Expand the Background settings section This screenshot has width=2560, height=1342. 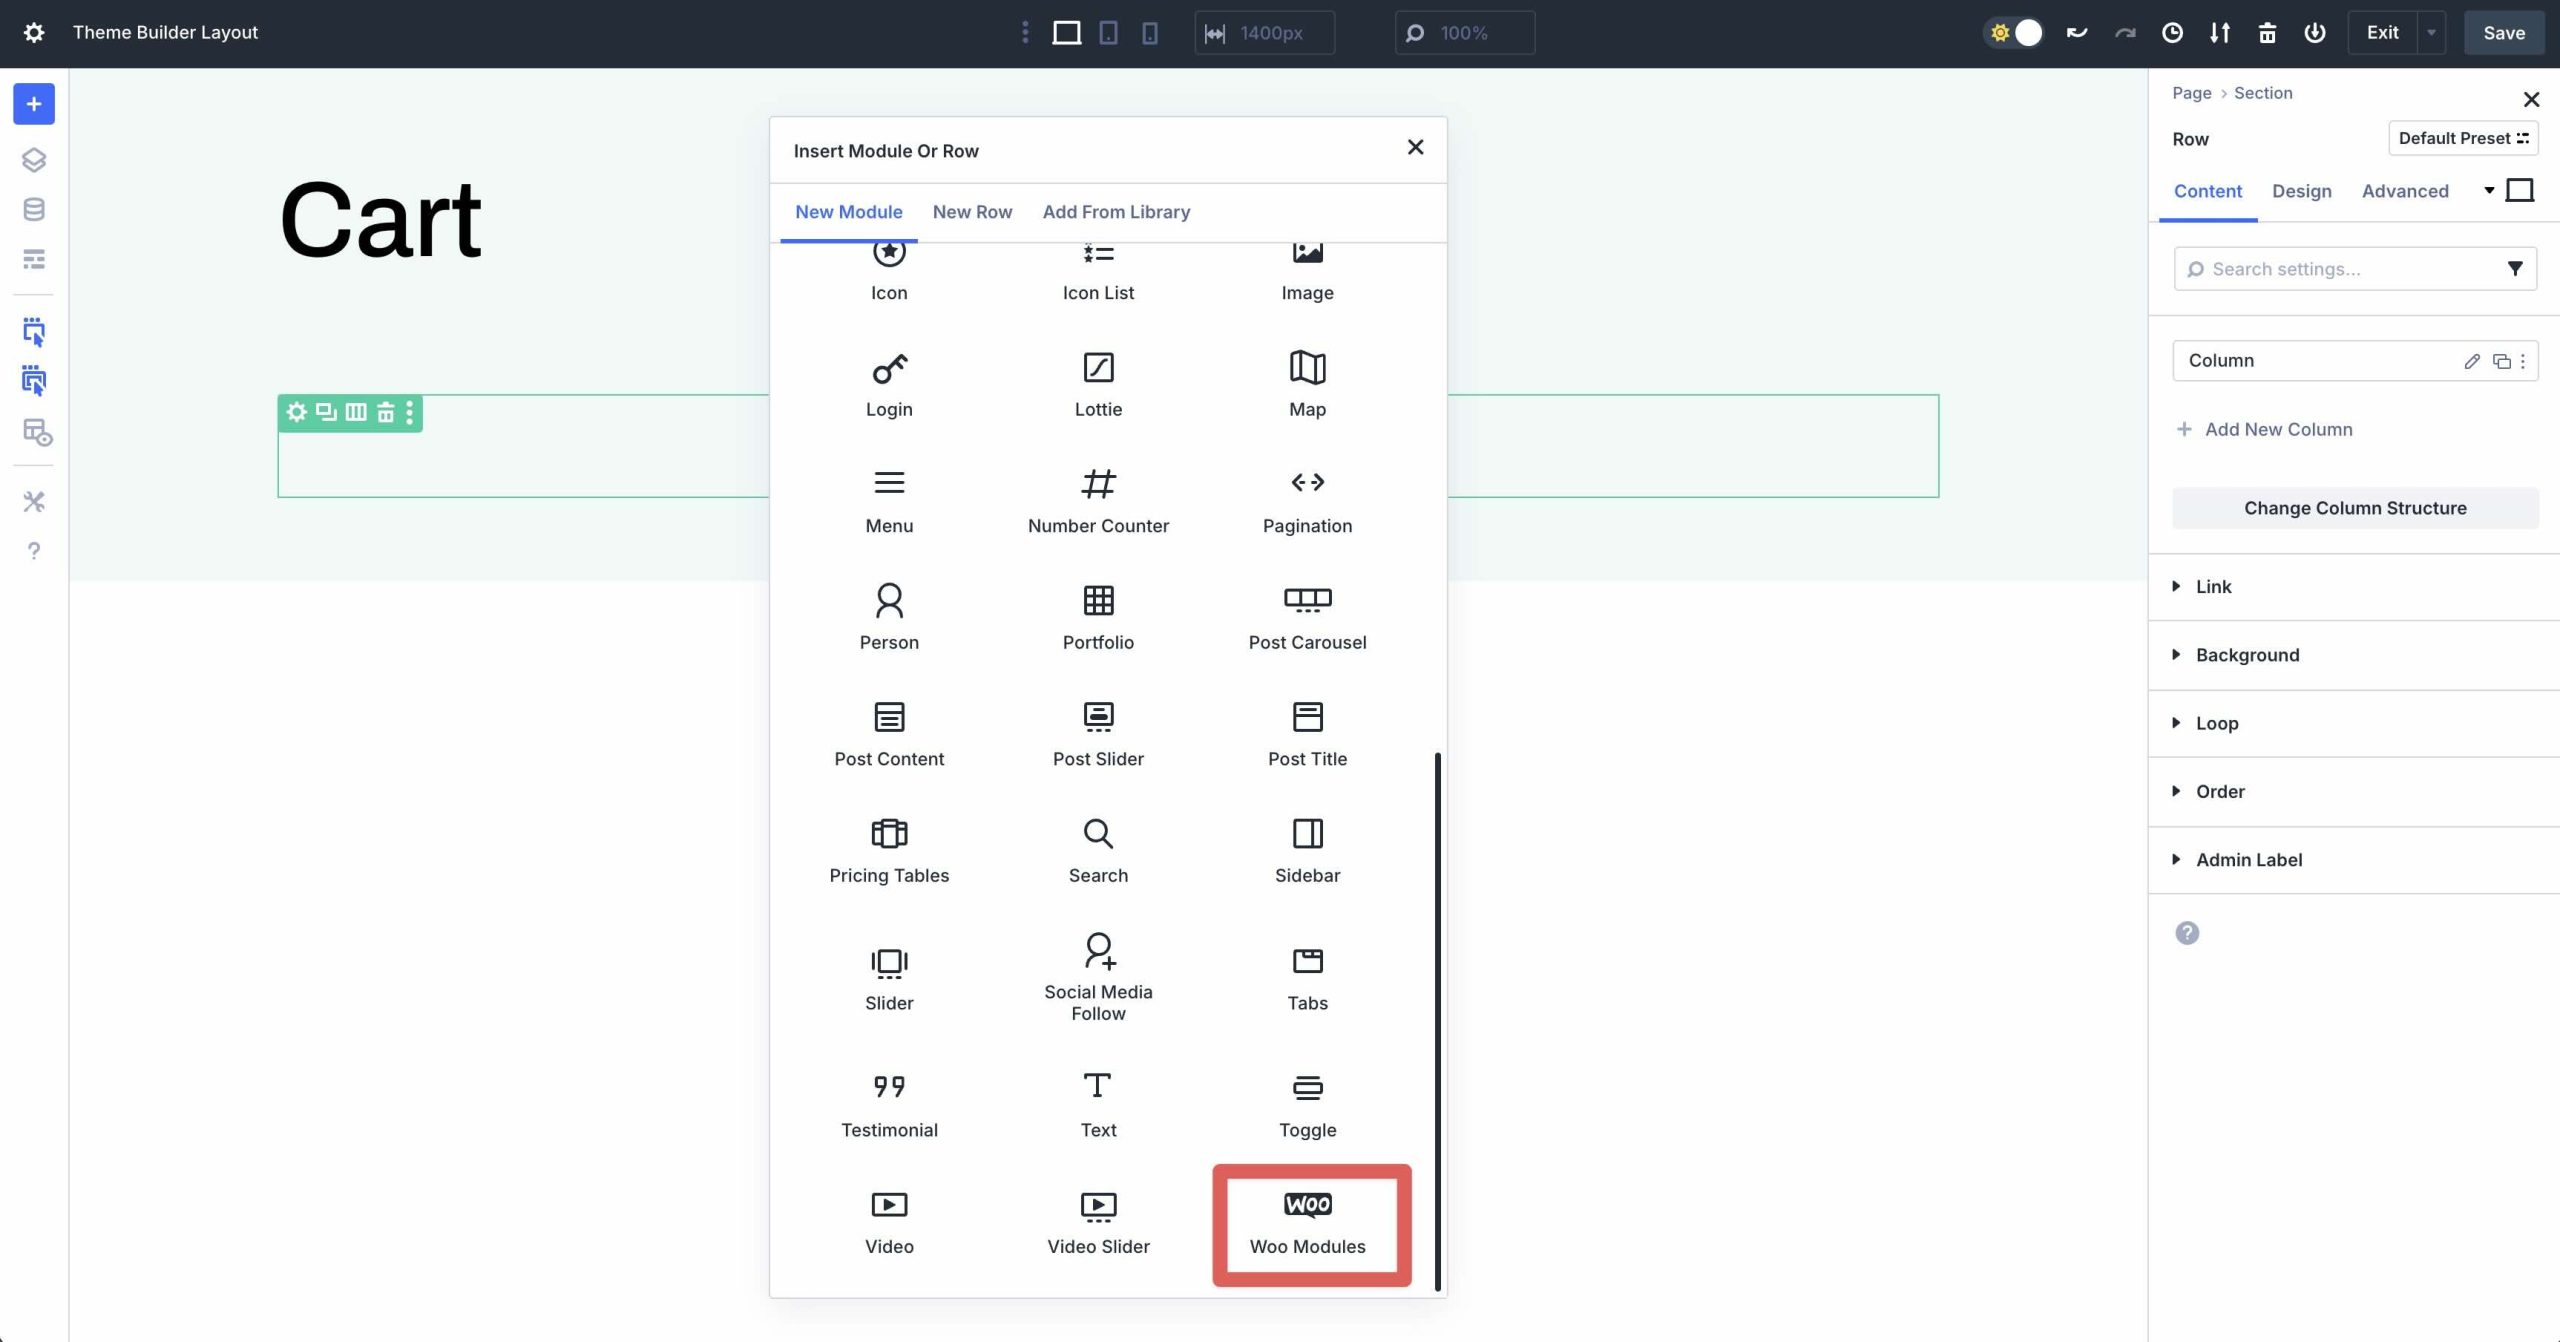click(x=2246, y=654)
